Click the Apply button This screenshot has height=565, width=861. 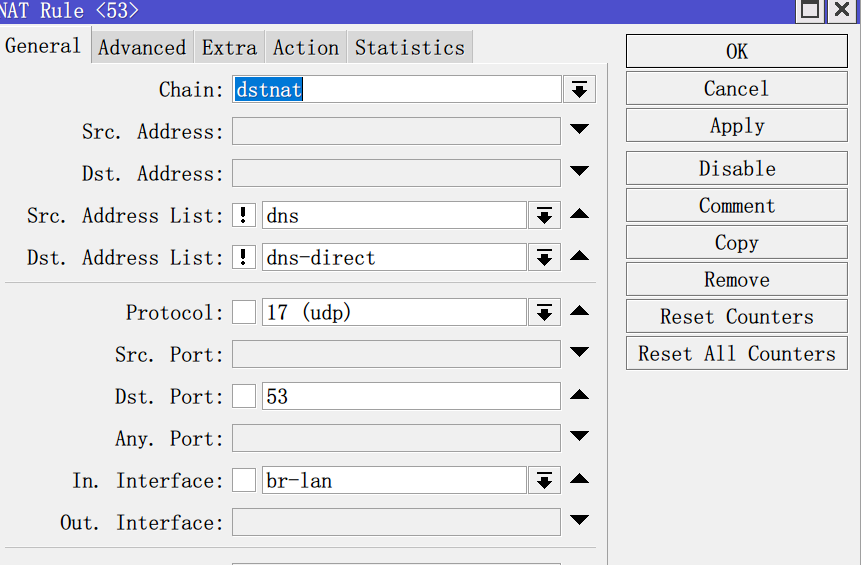[737, 126]
